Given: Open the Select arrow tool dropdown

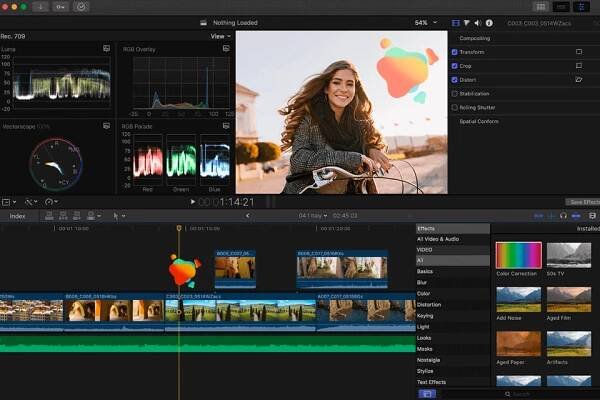Looking at the screenshot, I should click(119, 216).
